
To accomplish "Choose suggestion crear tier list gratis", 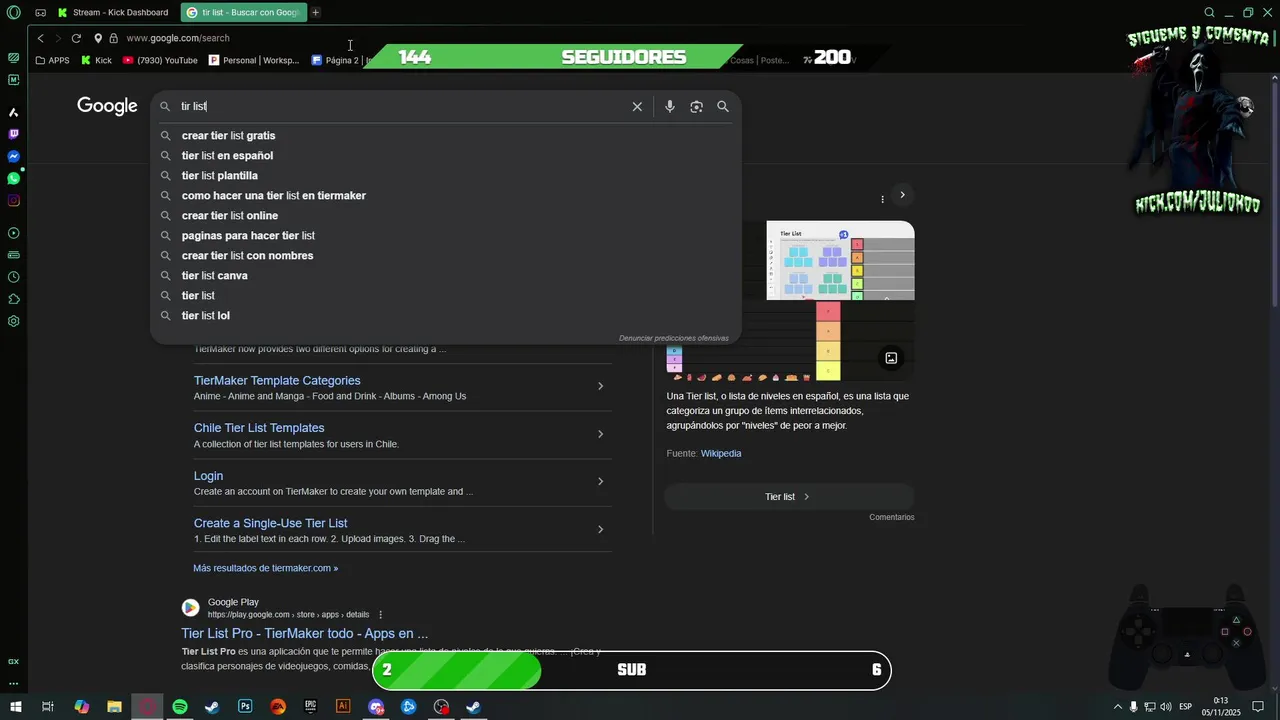I will coord(228,136).
